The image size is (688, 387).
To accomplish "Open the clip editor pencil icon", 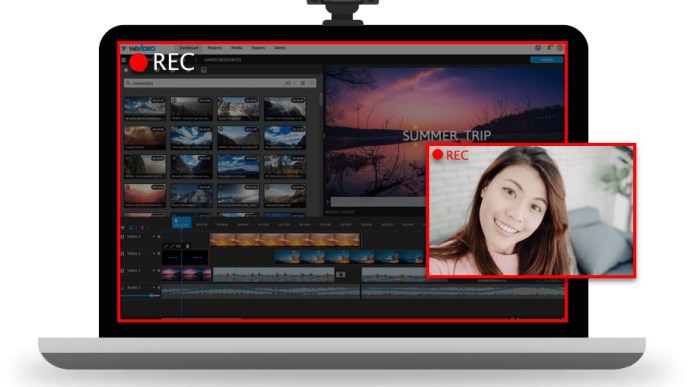I will [x=165, y=246].
